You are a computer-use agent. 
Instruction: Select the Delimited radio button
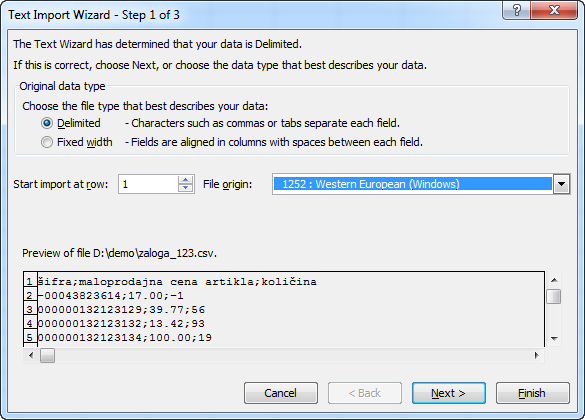pos(47,123)
